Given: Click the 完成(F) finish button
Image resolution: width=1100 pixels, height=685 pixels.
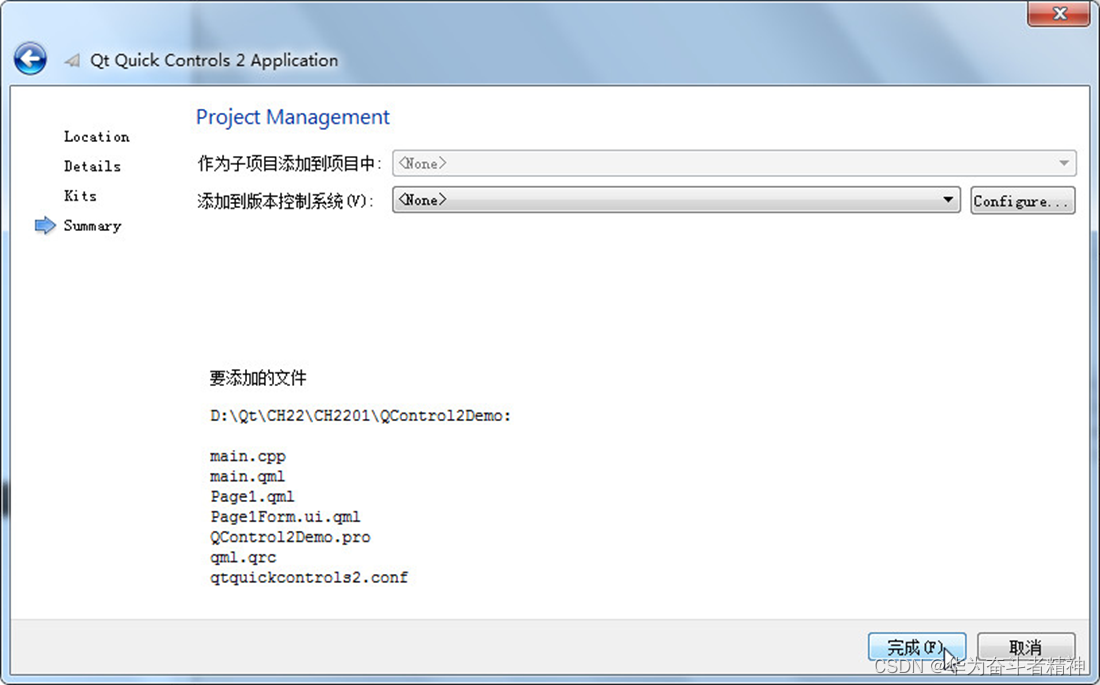Looking at the screenshot, I should 916,646.
